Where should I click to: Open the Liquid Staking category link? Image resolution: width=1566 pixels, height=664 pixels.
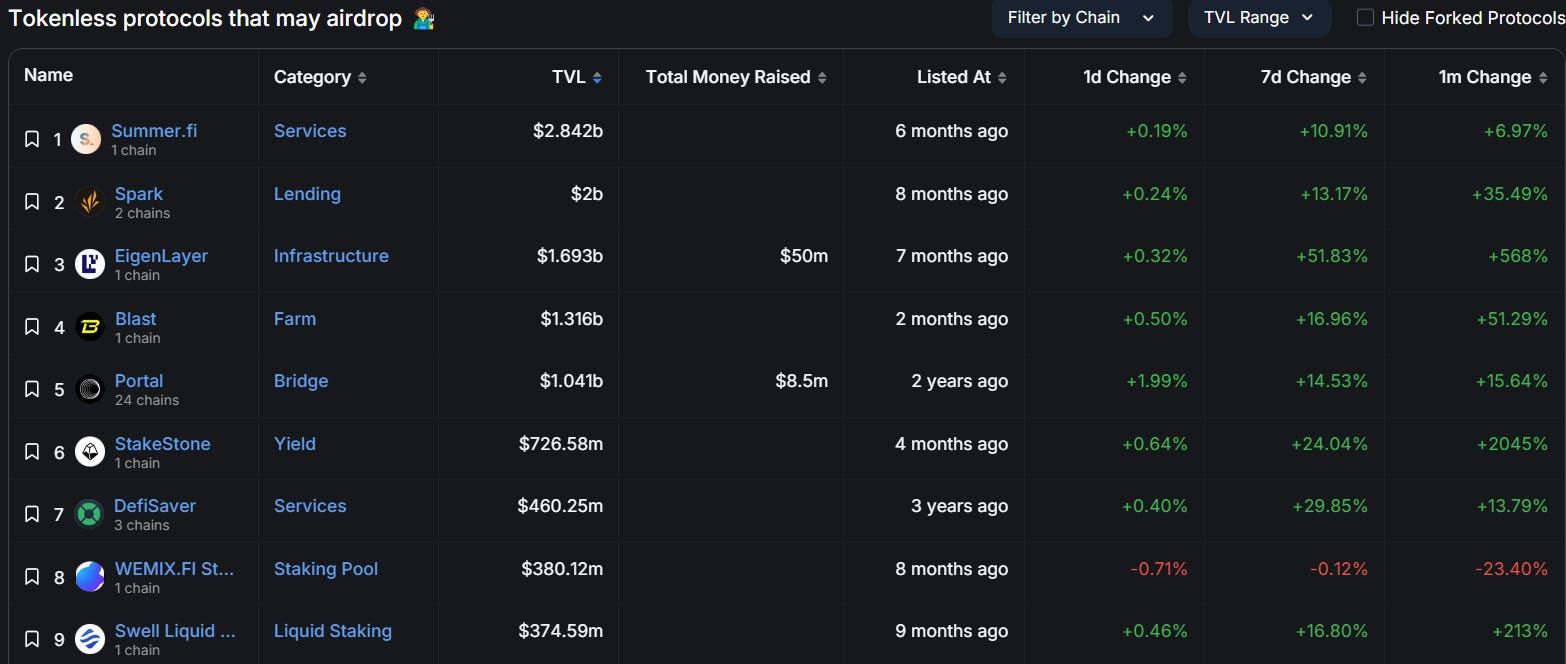[333, 631]
